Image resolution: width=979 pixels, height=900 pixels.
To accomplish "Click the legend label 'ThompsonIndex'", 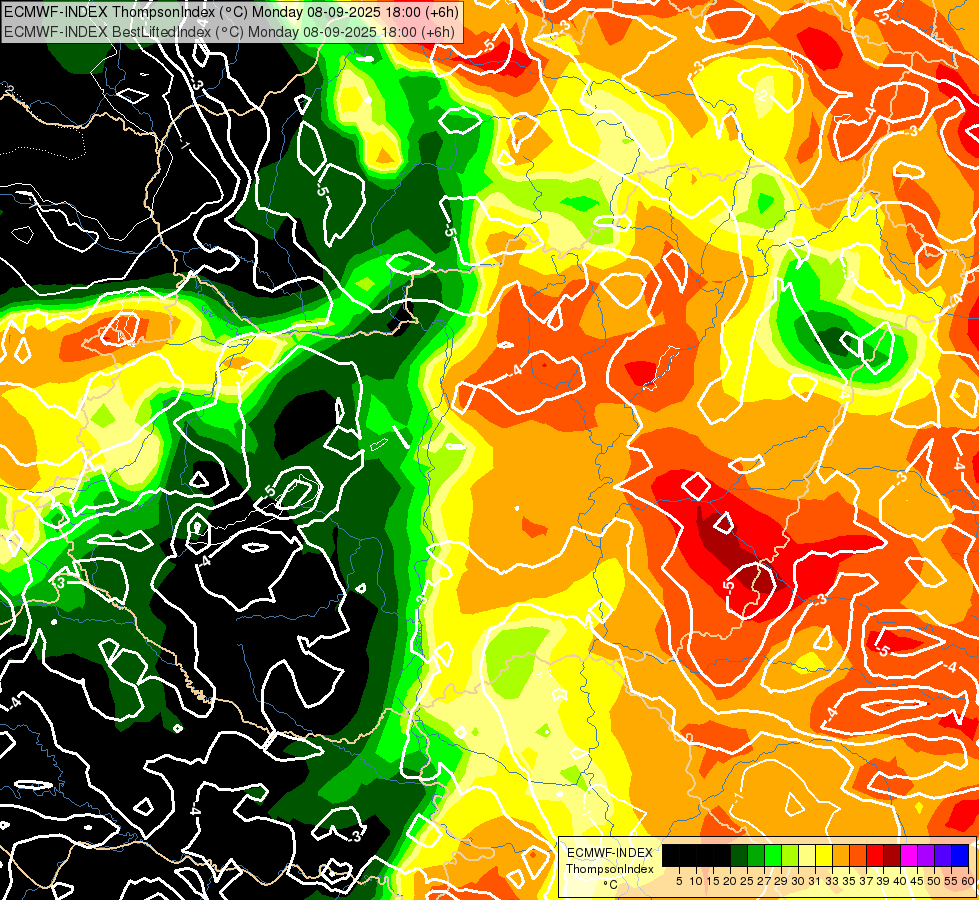I will pyautogui.click(x=610, y=869).
